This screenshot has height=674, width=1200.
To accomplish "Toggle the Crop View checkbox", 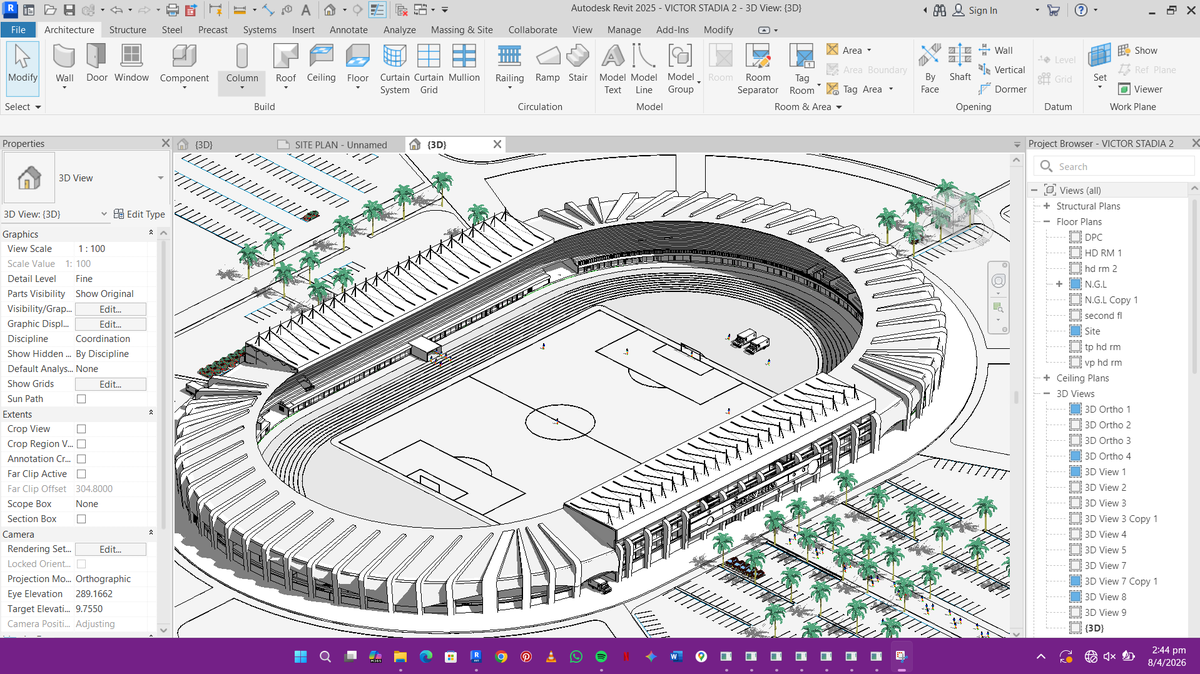I will 82,429.
